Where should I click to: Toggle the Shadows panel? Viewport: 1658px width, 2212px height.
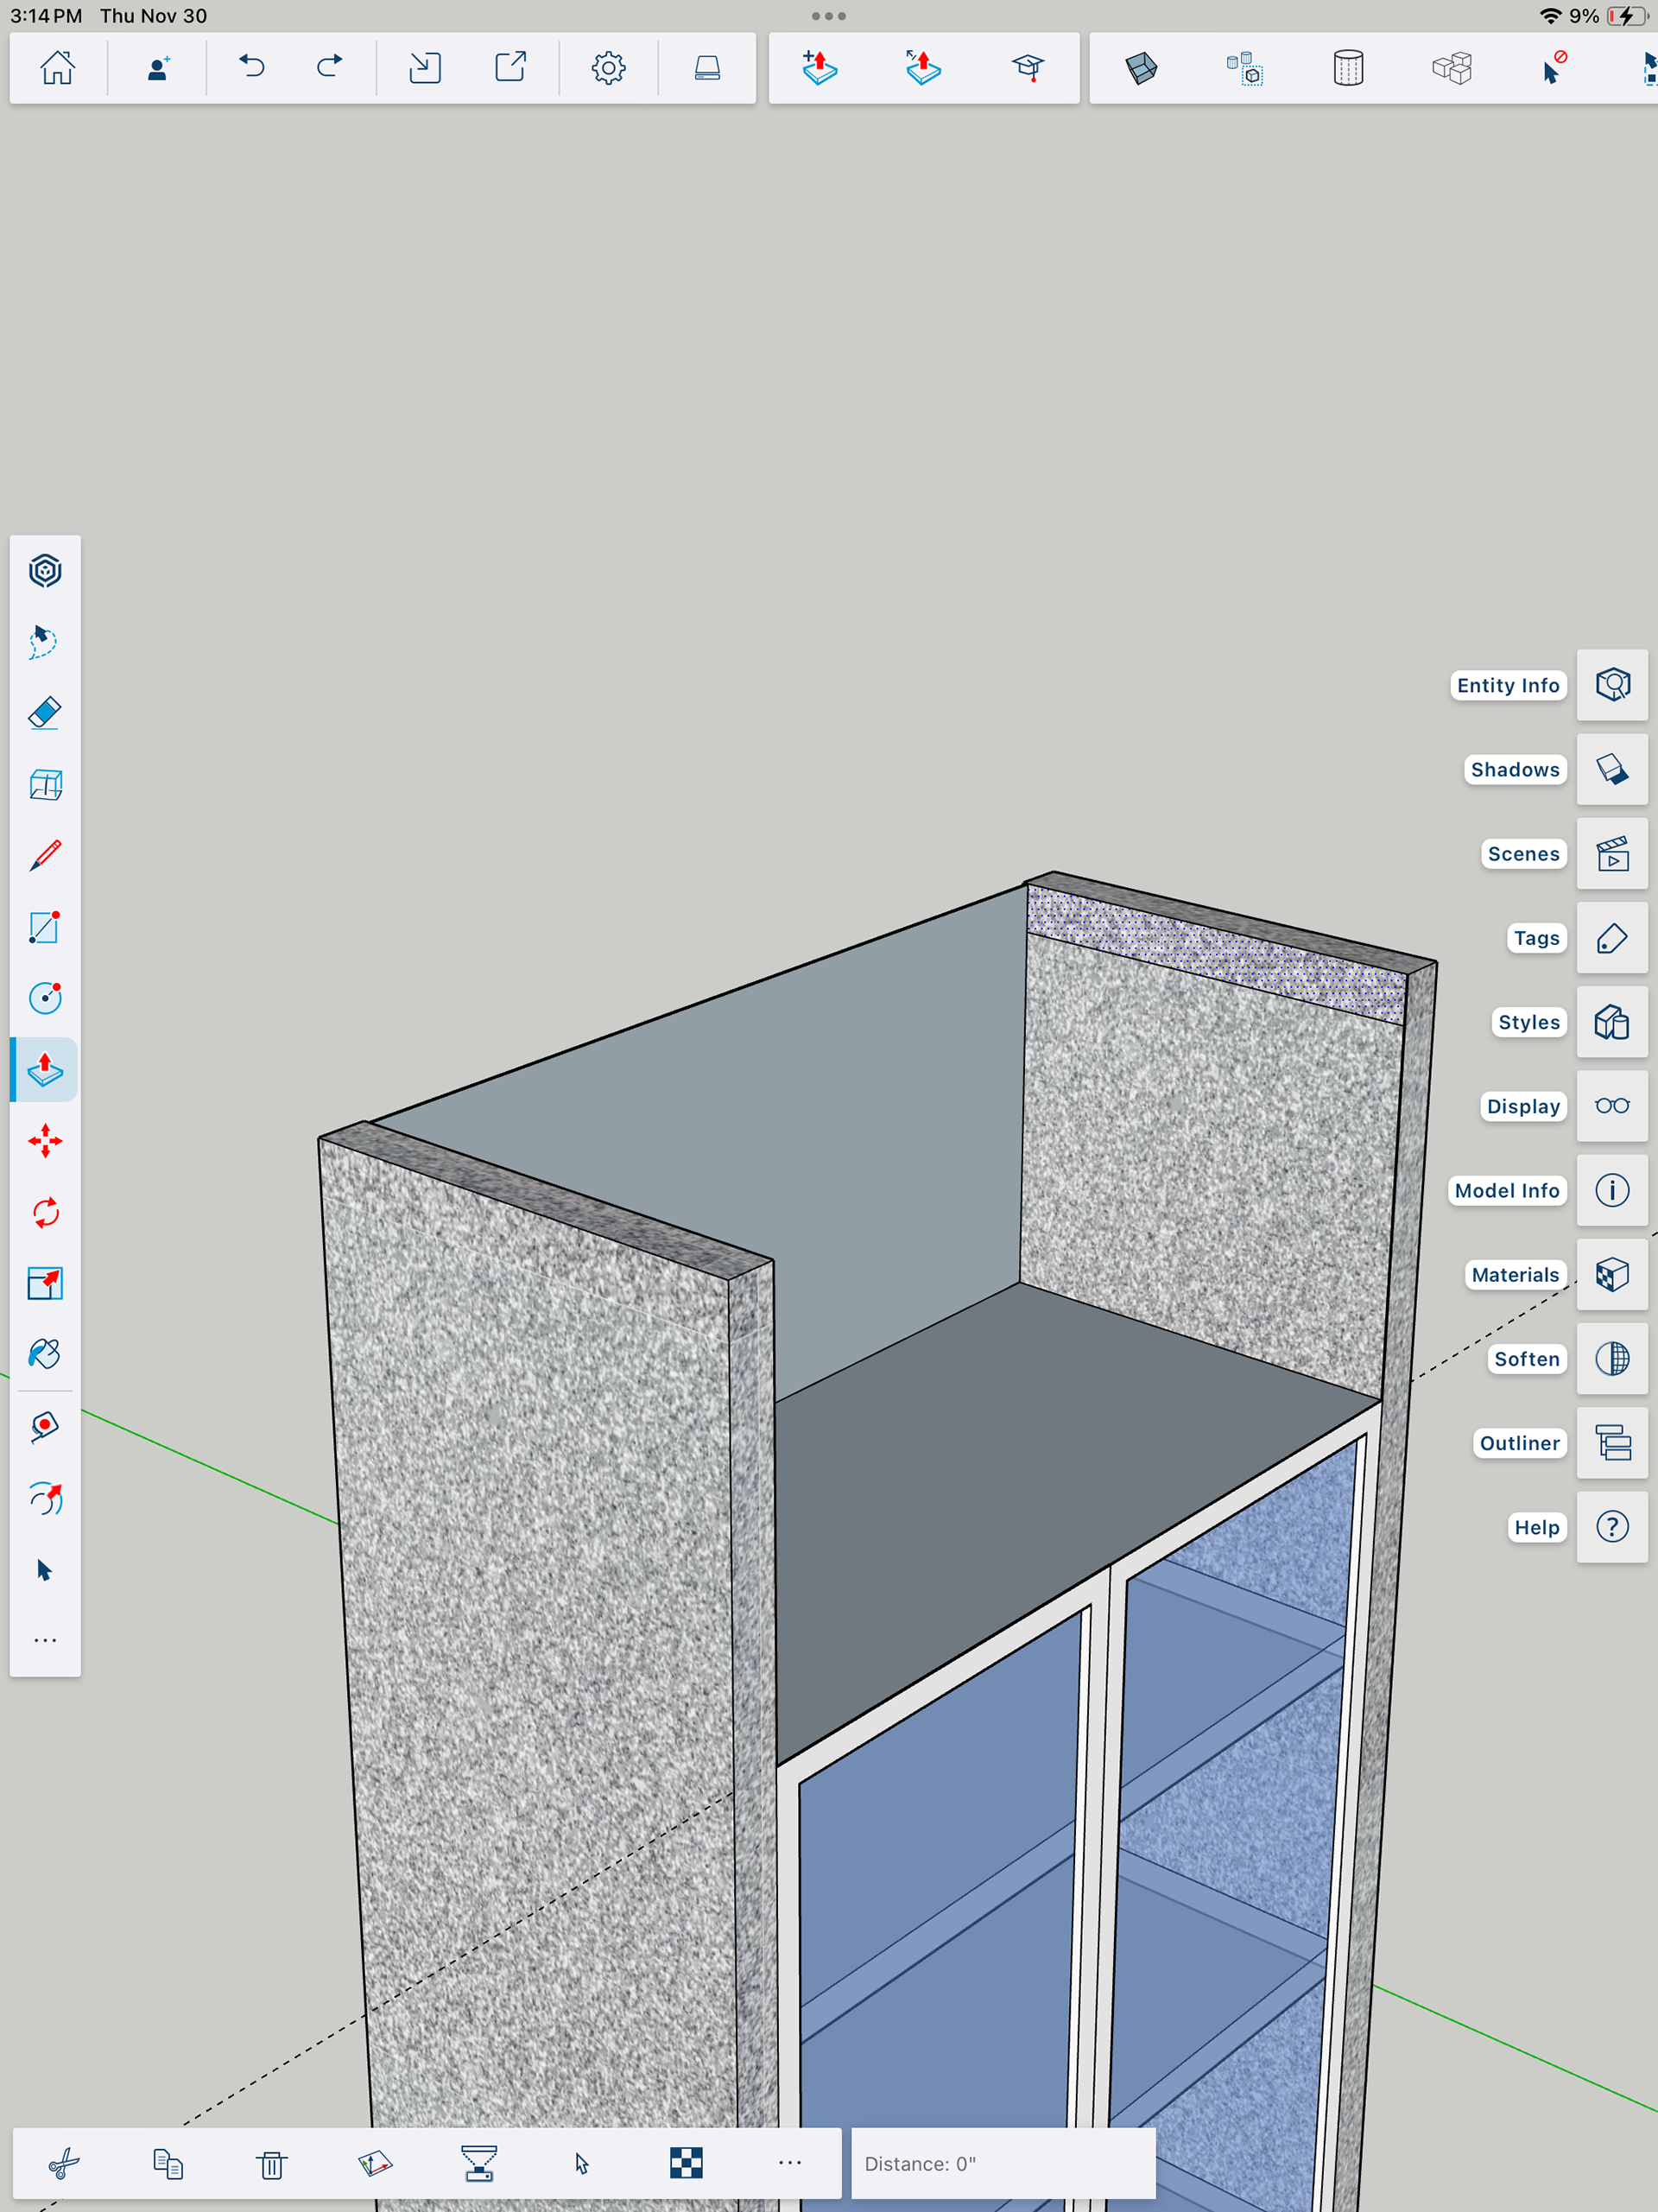point(1612,769)
